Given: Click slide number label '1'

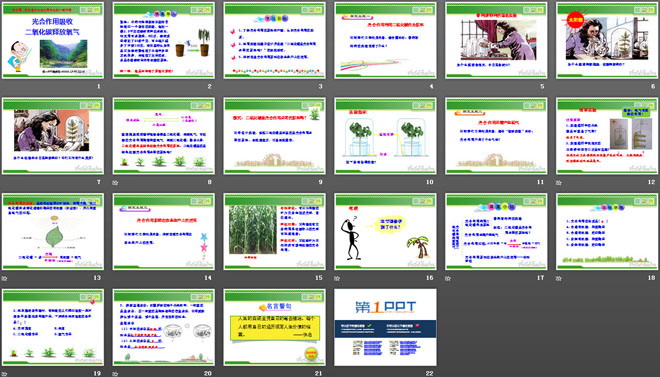Looking at the screenshot, I should click(99, 86).
